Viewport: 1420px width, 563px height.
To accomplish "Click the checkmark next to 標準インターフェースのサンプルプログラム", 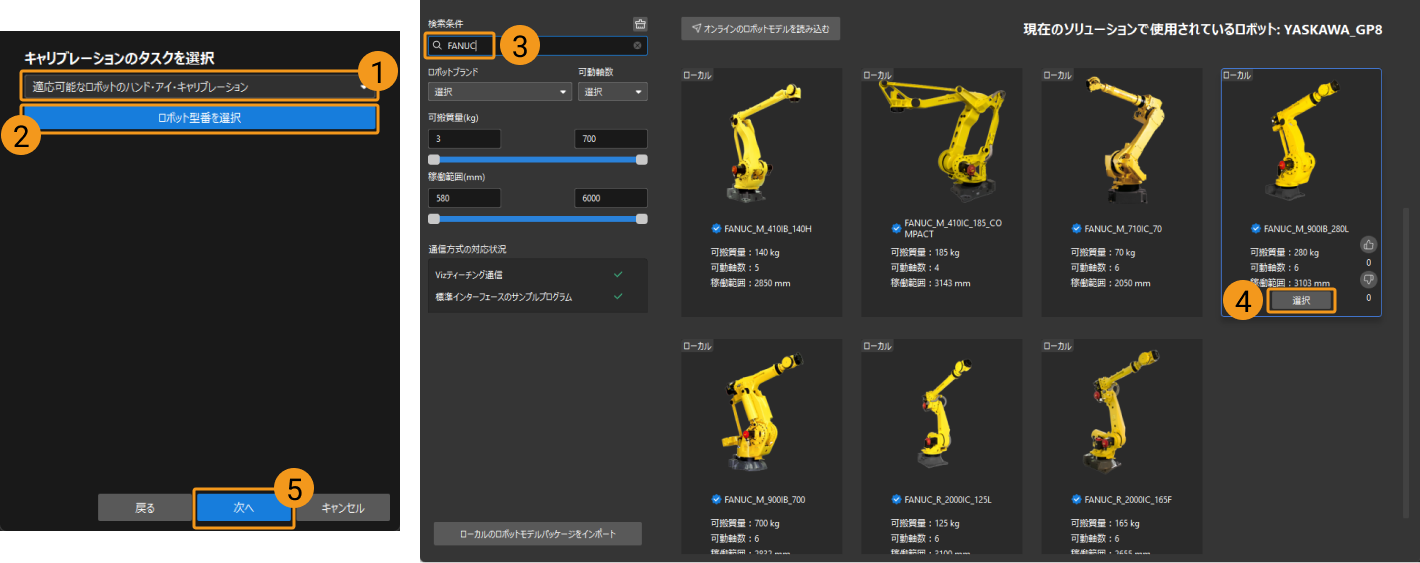I will click(x=618, y=296).
